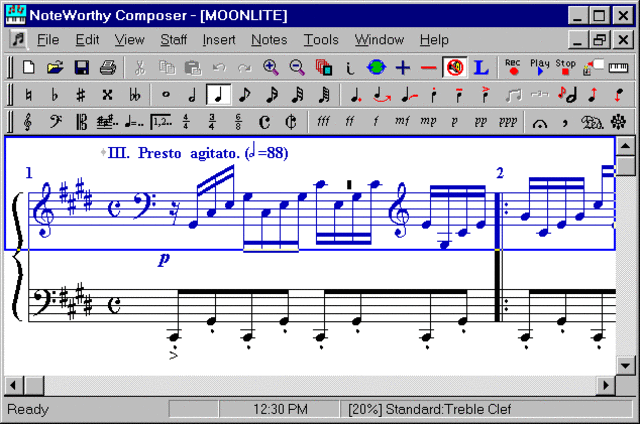This screenshot has width=640, height=424.
Task: Choose quarter note duration
Action: [x=218, y=95]
